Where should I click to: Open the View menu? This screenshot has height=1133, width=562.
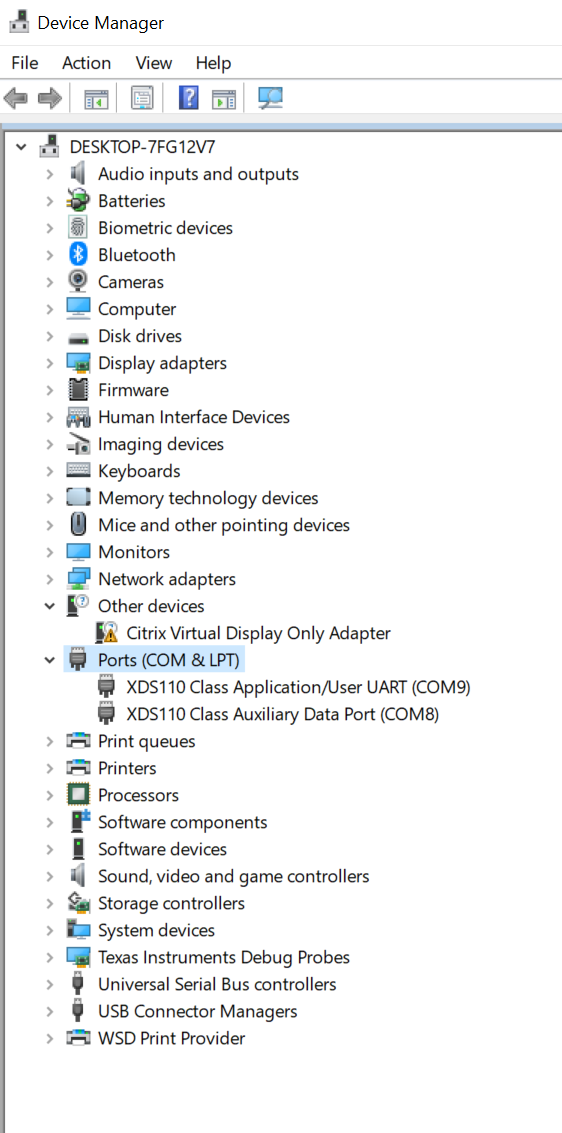154,63
